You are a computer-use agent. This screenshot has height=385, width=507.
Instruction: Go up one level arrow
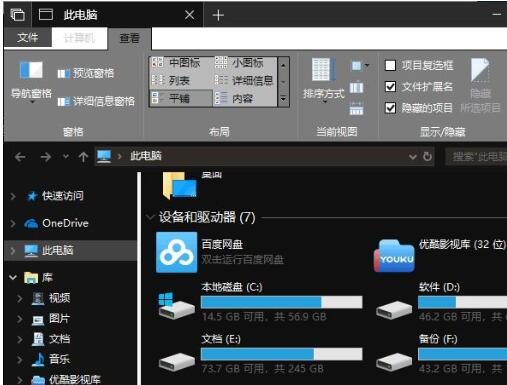click(x=83, y=157)
